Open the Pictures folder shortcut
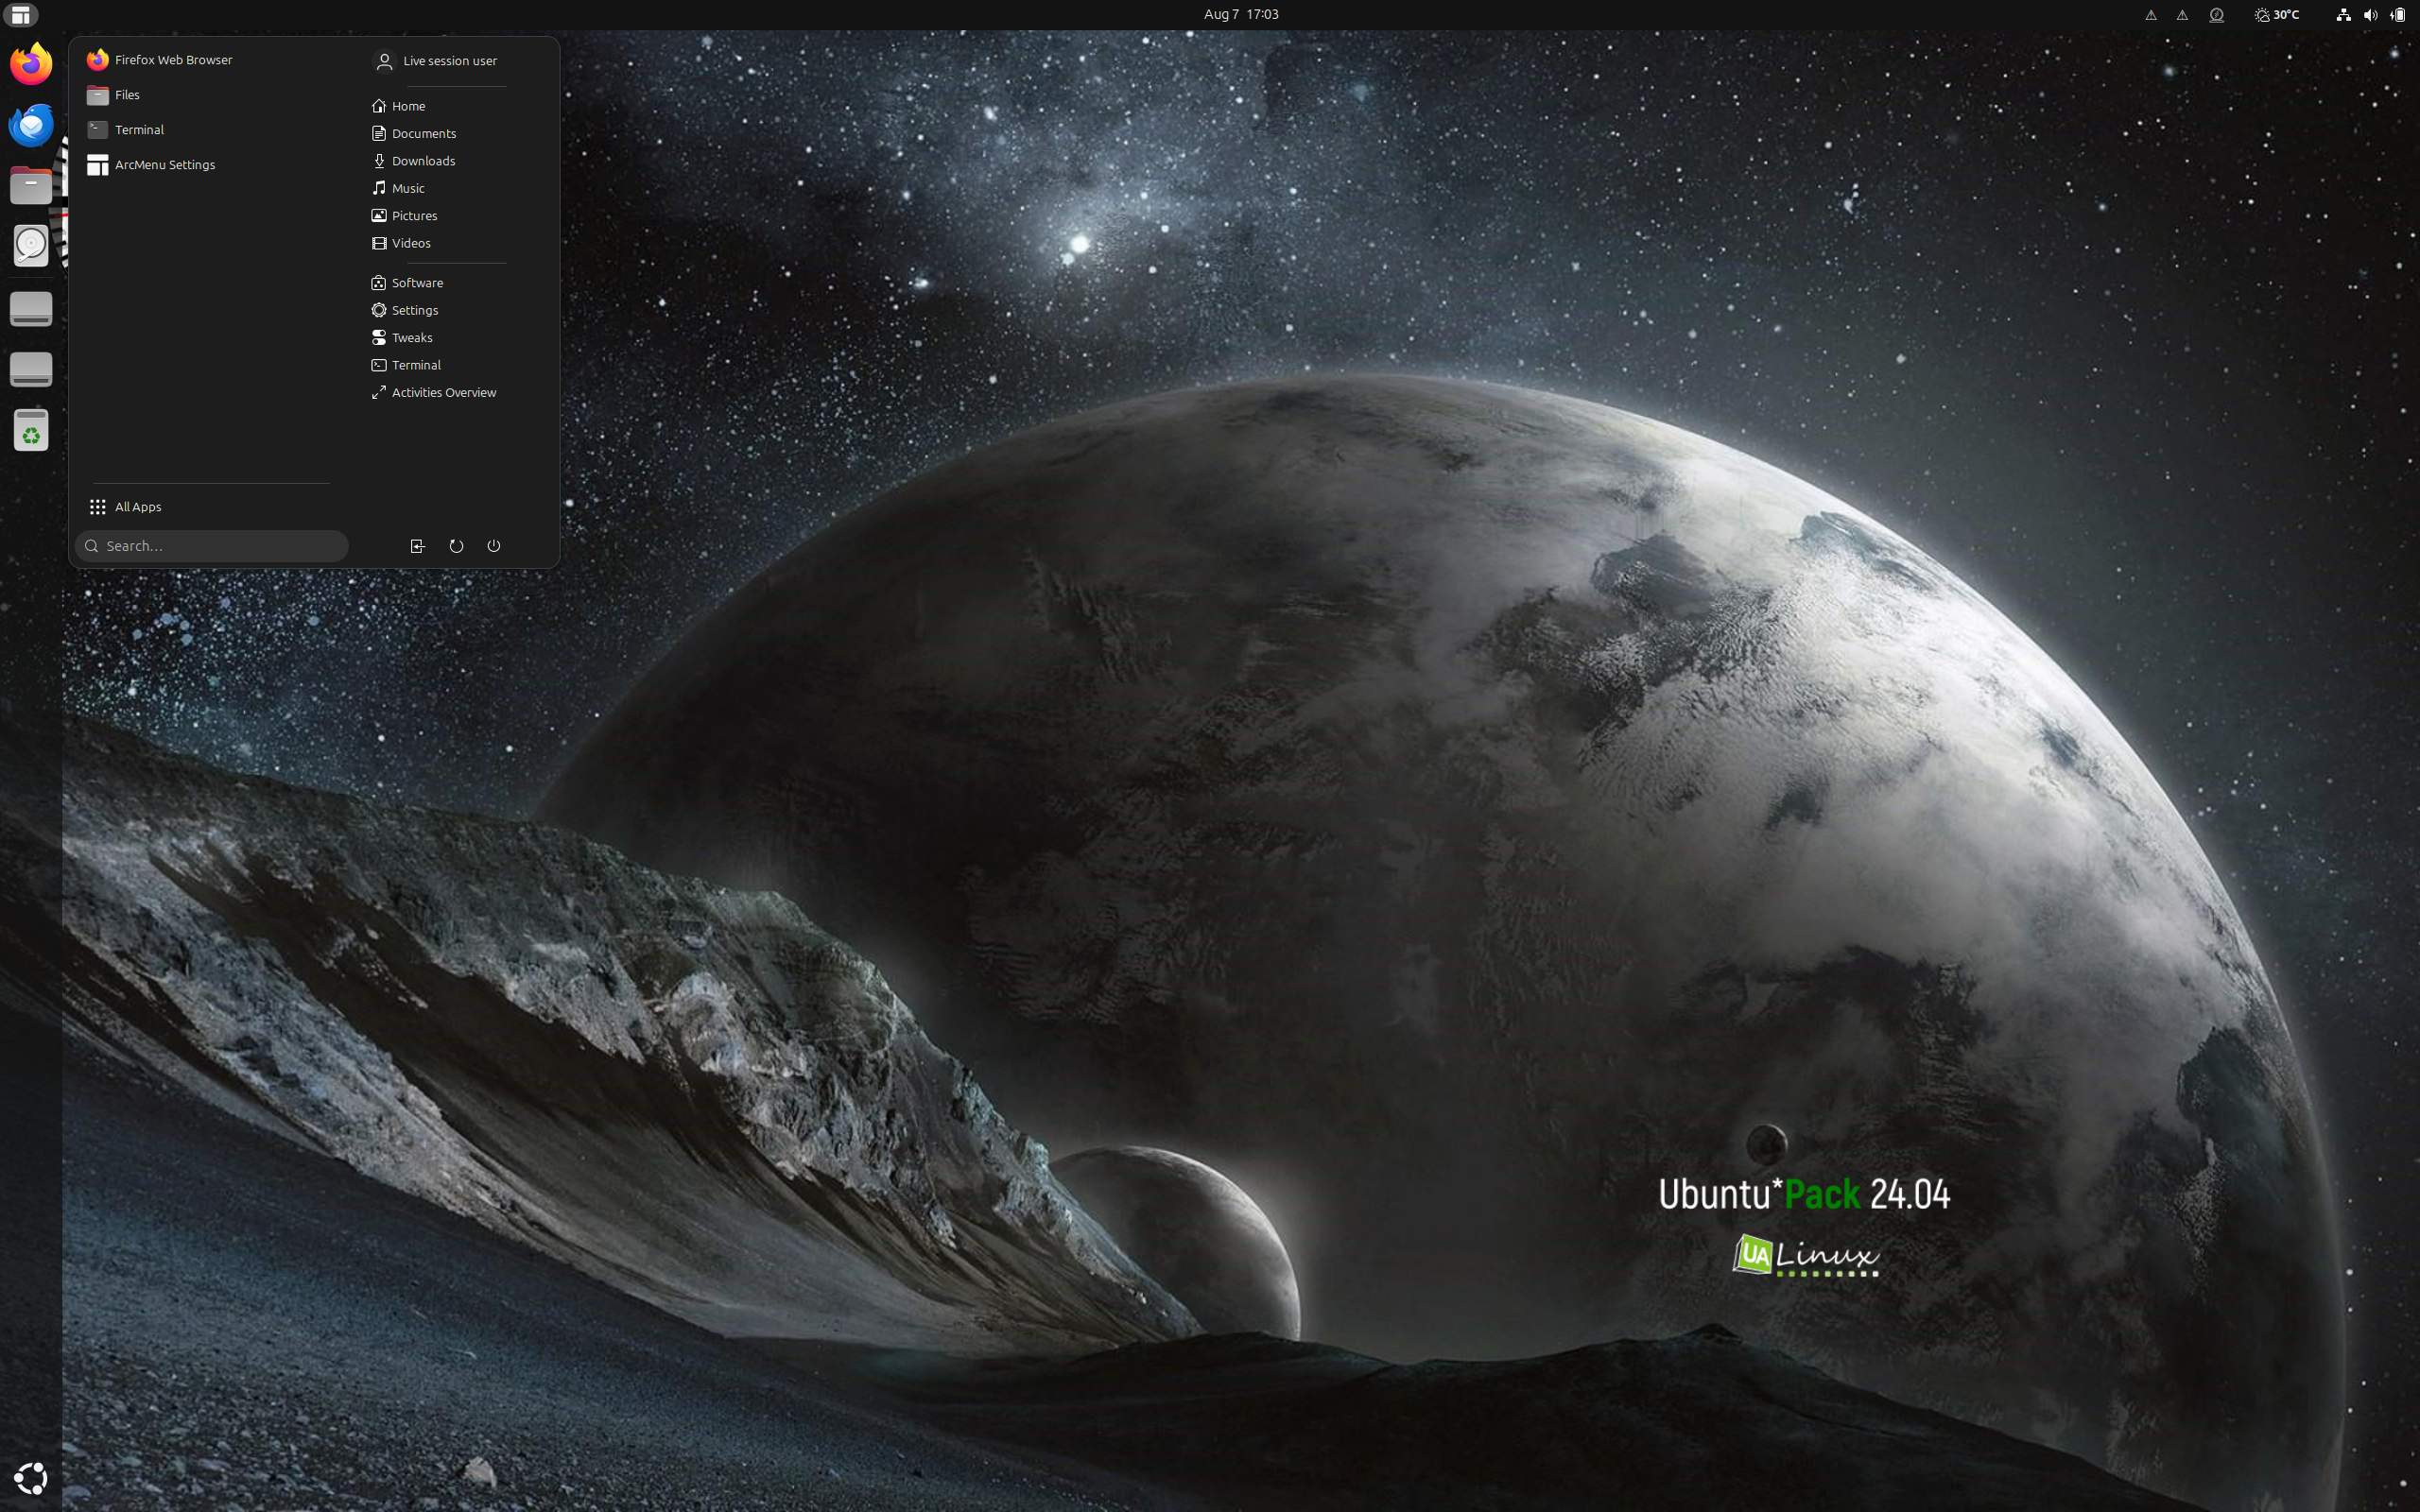 (x=455, y=216)
